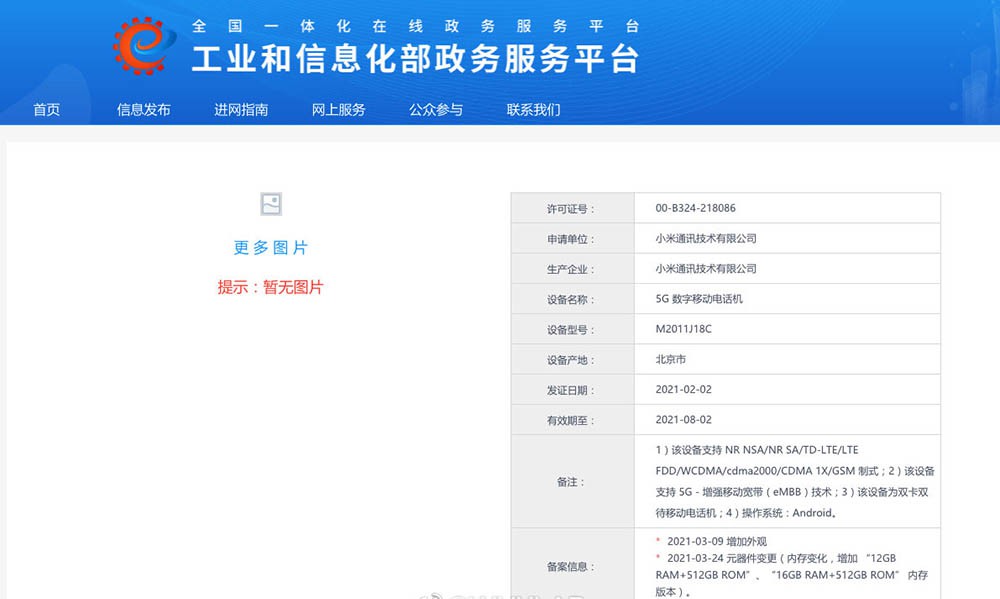Click the manufacturer value beside 生产企业

tap(706, 269)
